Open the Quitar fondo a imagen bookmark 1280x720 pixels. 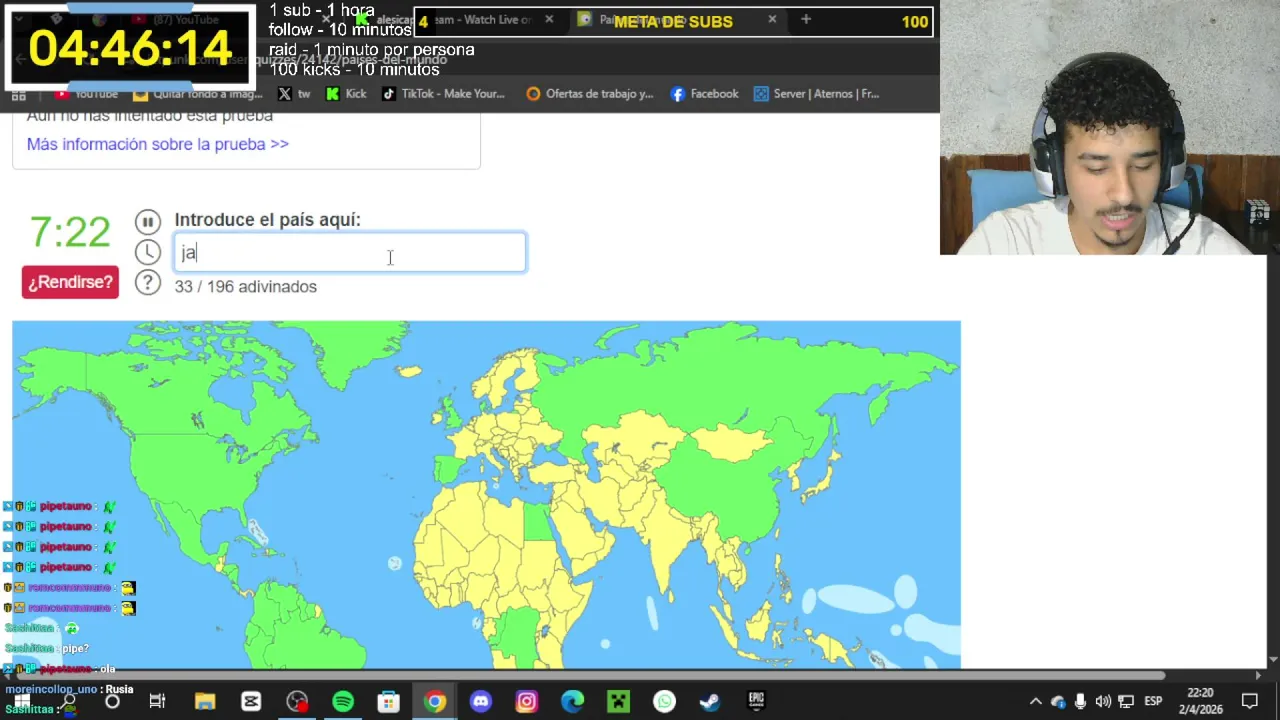[197, 94]
